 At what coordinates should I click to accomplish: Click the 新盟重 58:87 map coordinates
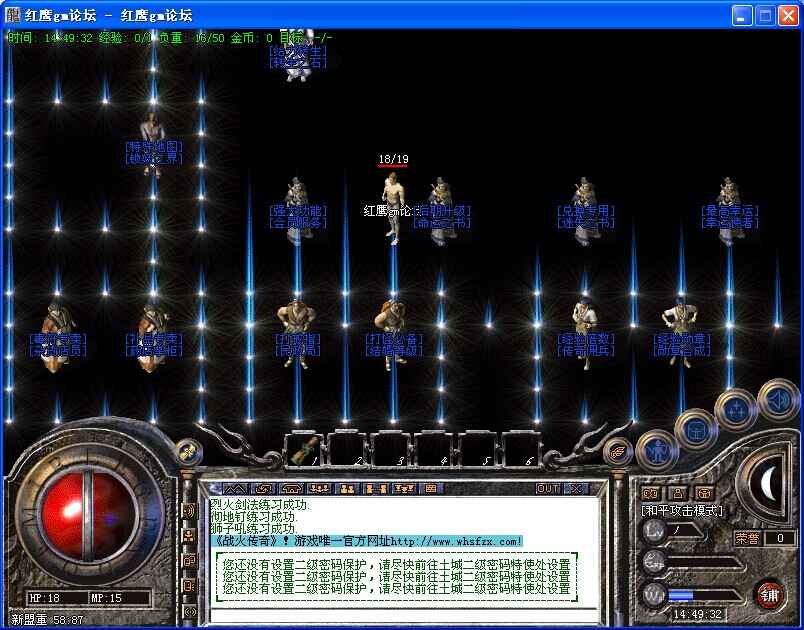pos(47,620)
